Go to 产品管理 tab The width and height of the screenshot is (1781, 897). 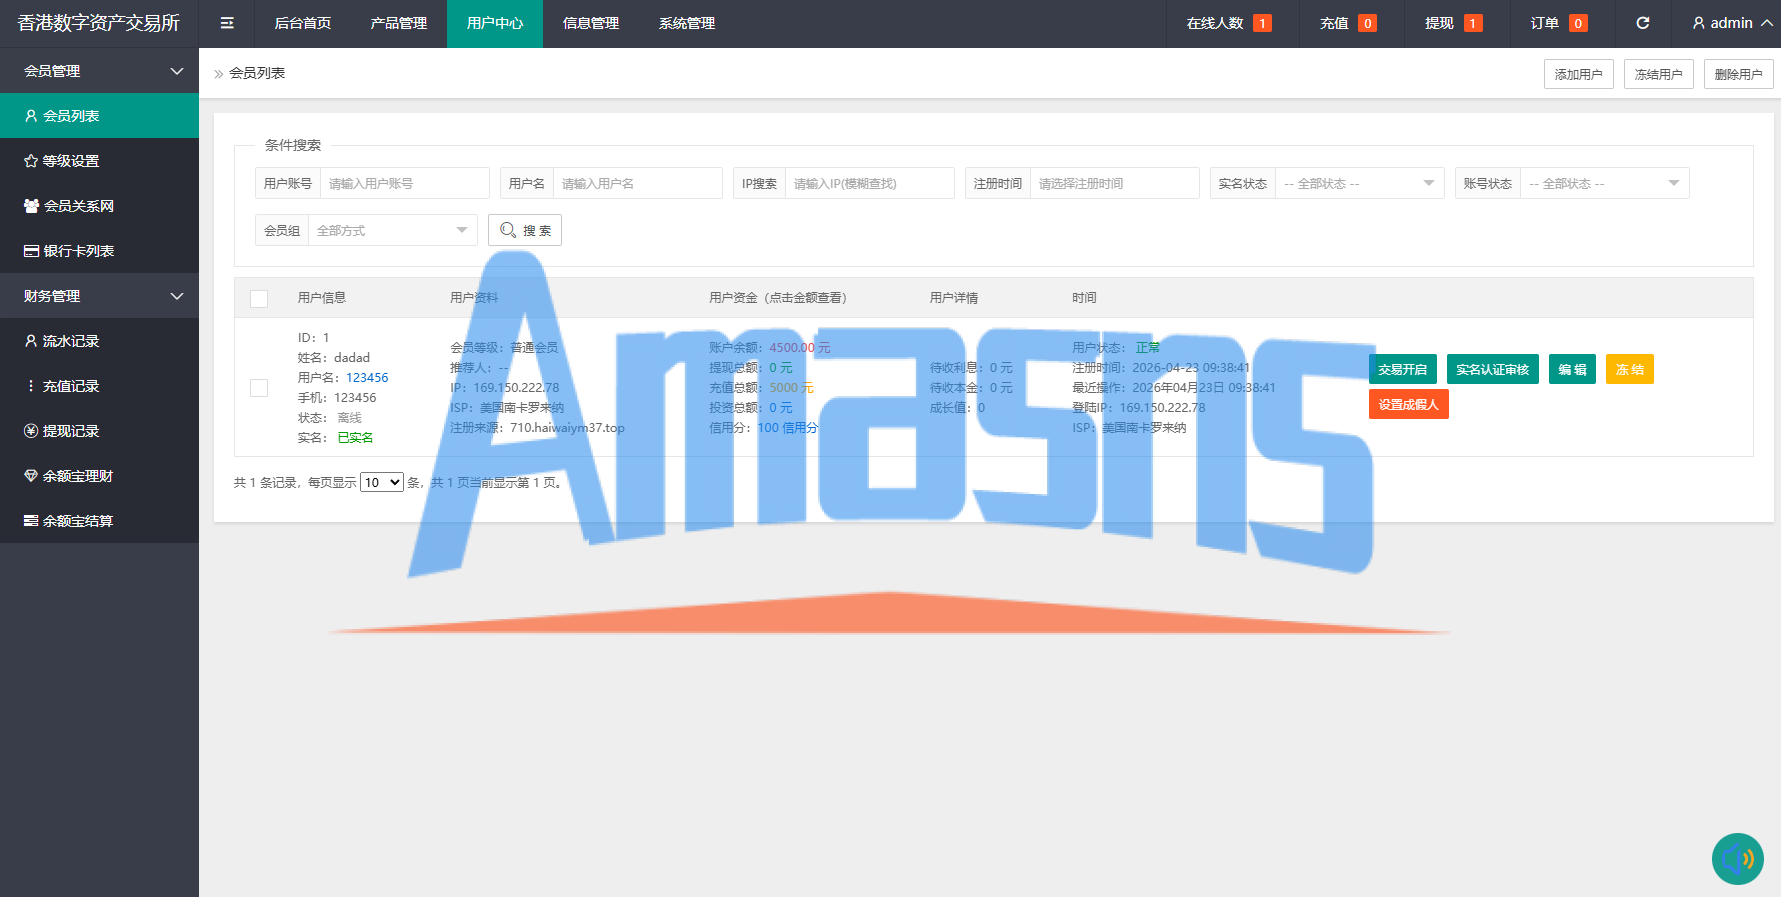tap(399, 23)
